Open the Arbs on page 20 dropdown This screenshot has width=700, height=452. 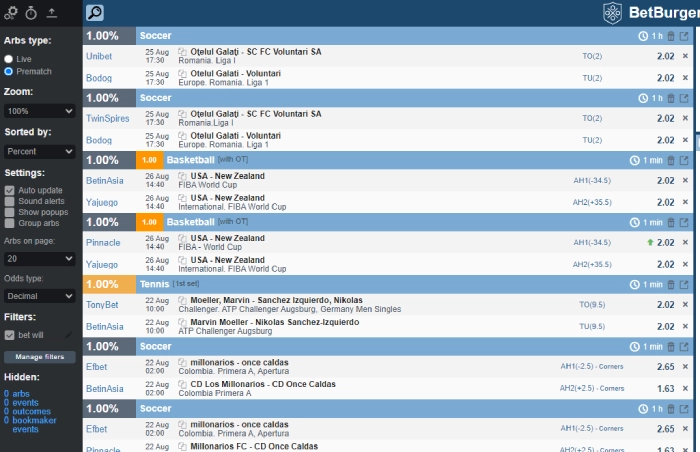click(39, 259)
